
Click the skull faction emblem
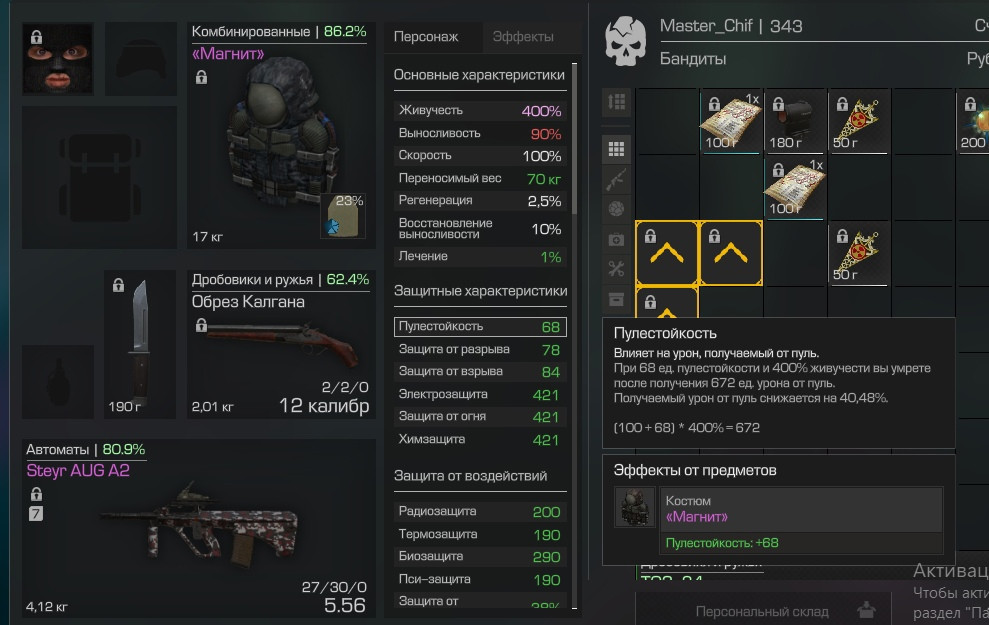pyautogui.click(x=625, y=42)
